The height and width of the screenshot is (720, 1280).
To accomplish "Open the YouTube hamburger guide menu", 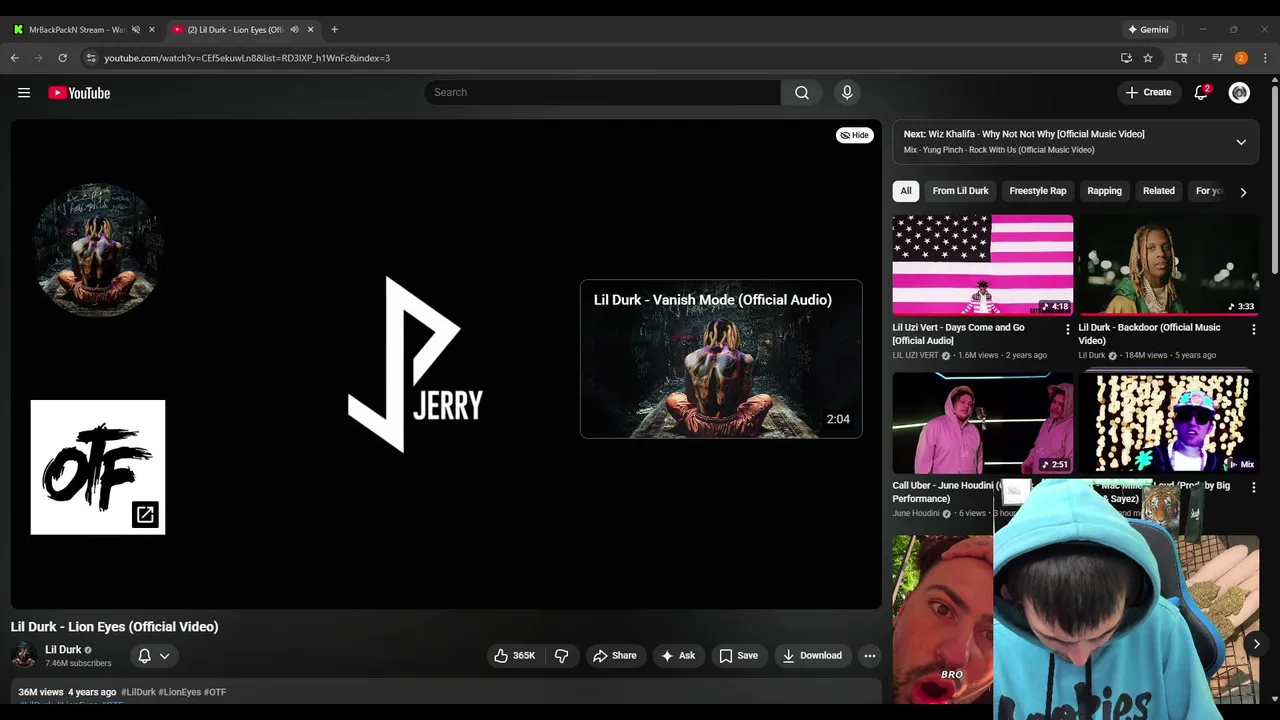I will [24, 93].
